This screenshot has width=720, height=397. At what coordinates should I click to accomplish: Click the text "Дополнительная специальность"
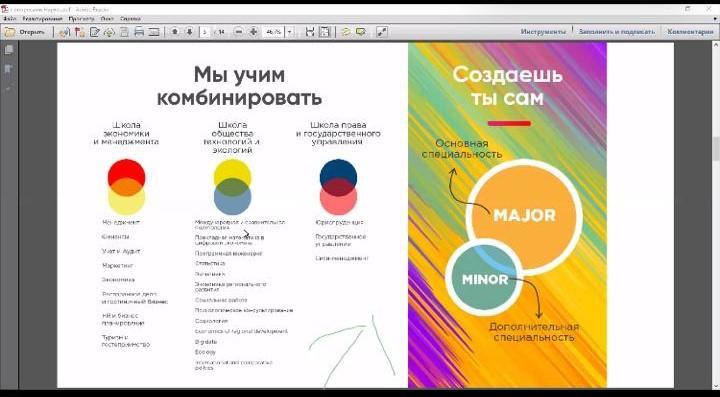pos(534,332)
